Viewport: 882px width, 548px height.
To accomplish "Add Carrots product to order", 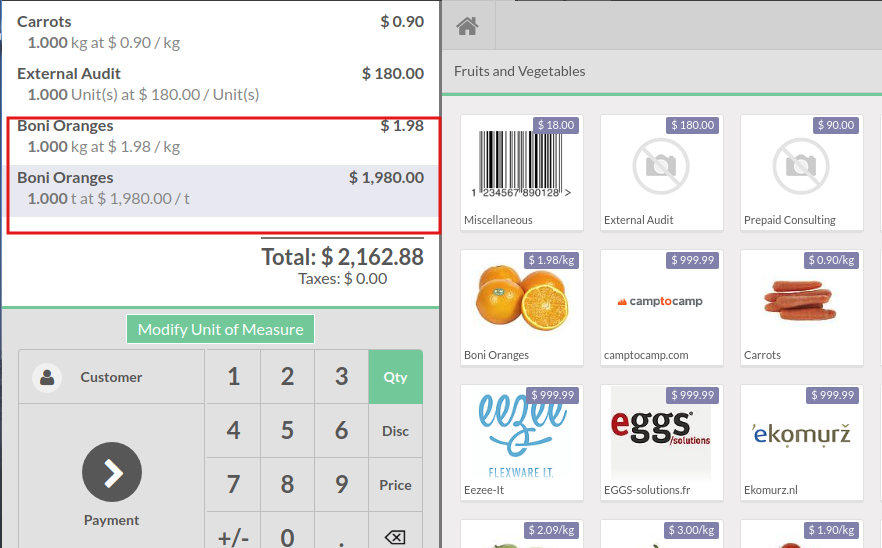I will click(801, 307).
